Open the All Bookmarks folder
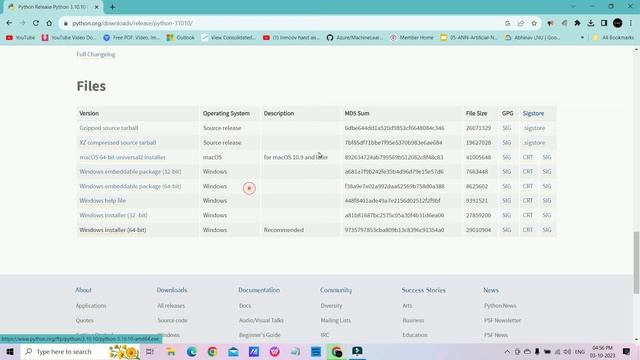The width and height of the screenshot is (640, 360). (613, 38)
